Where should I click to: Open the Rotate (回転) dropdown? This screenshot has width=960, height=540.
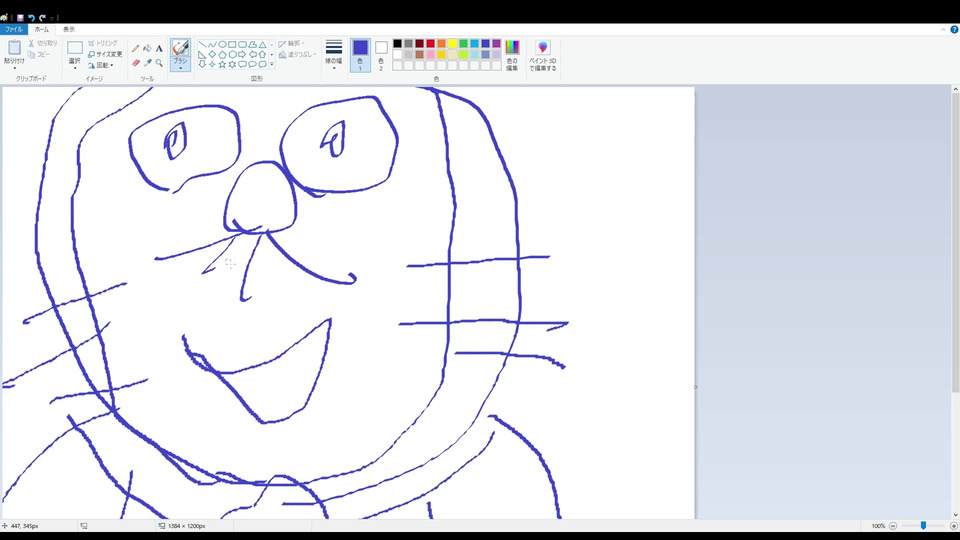(x=101, y=65)
